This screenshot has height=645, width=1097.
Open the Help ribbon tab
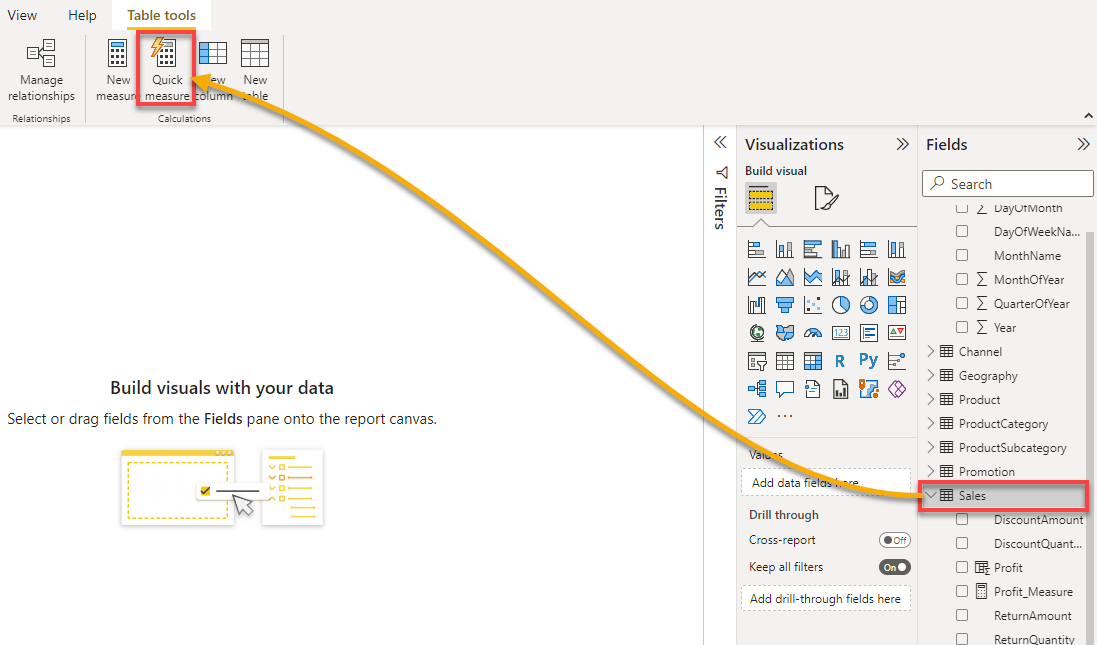(x=82, y=15)
